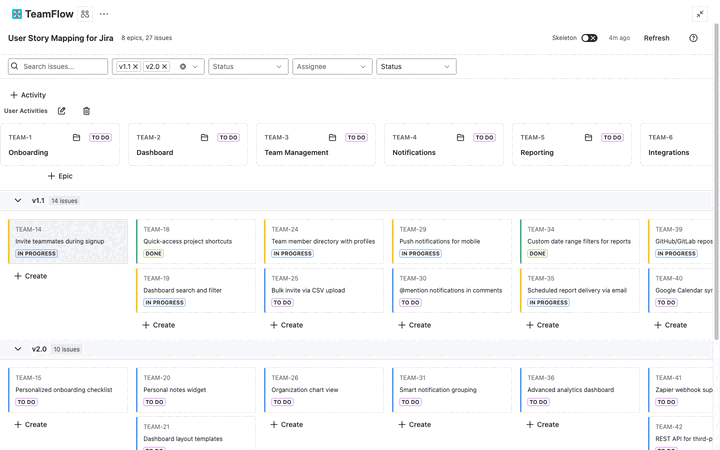Click the epic icon on TEAM-5 Reporting card
Screen dimensions: 720x450
(x=589, y=137)
